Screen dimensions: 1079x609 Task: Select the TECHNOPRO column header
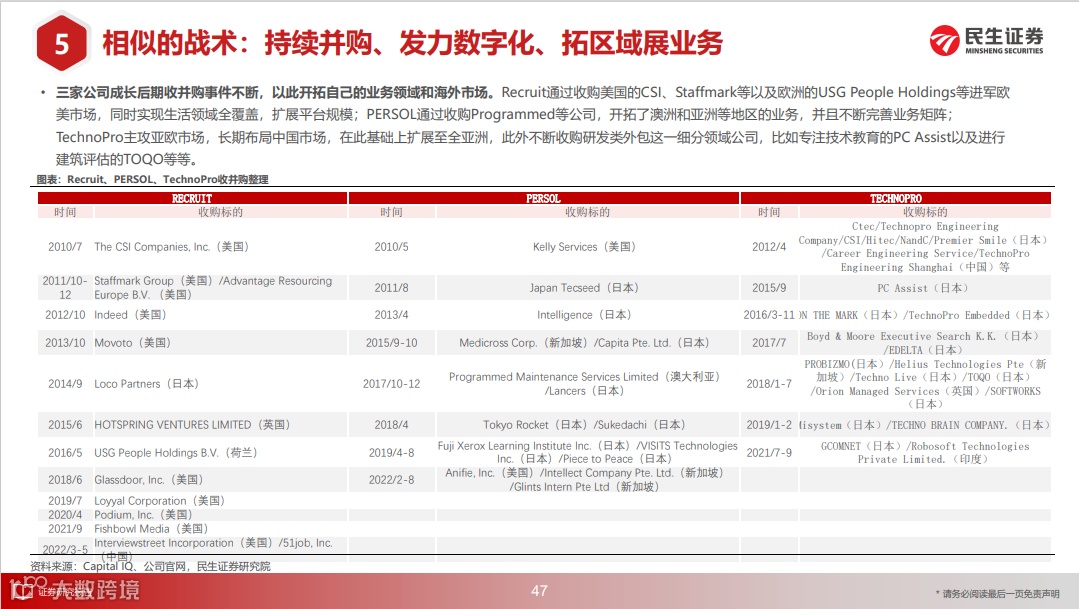pyautogui.click(x=895, y=198)
